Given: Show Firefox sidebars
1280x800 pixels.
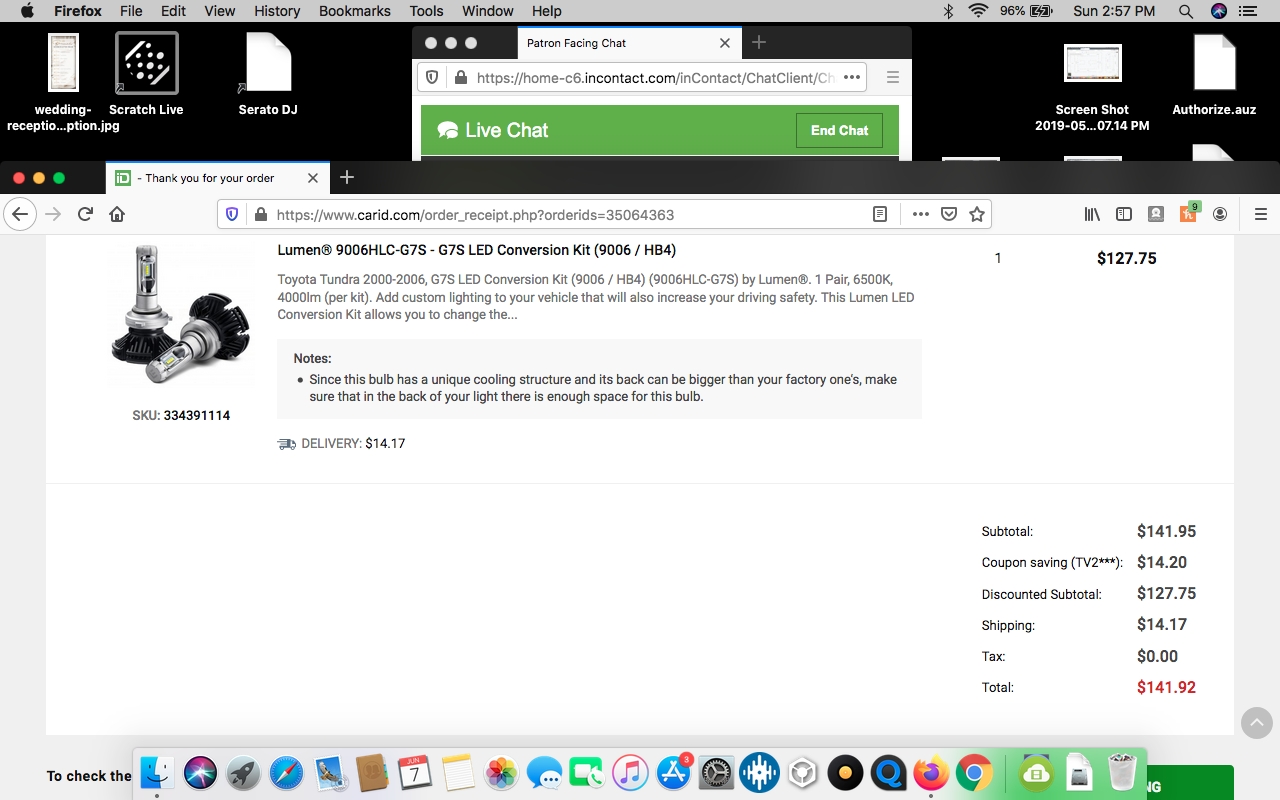Looking at the screenshot, I should pyautogui.click(x=1124, y=214).
